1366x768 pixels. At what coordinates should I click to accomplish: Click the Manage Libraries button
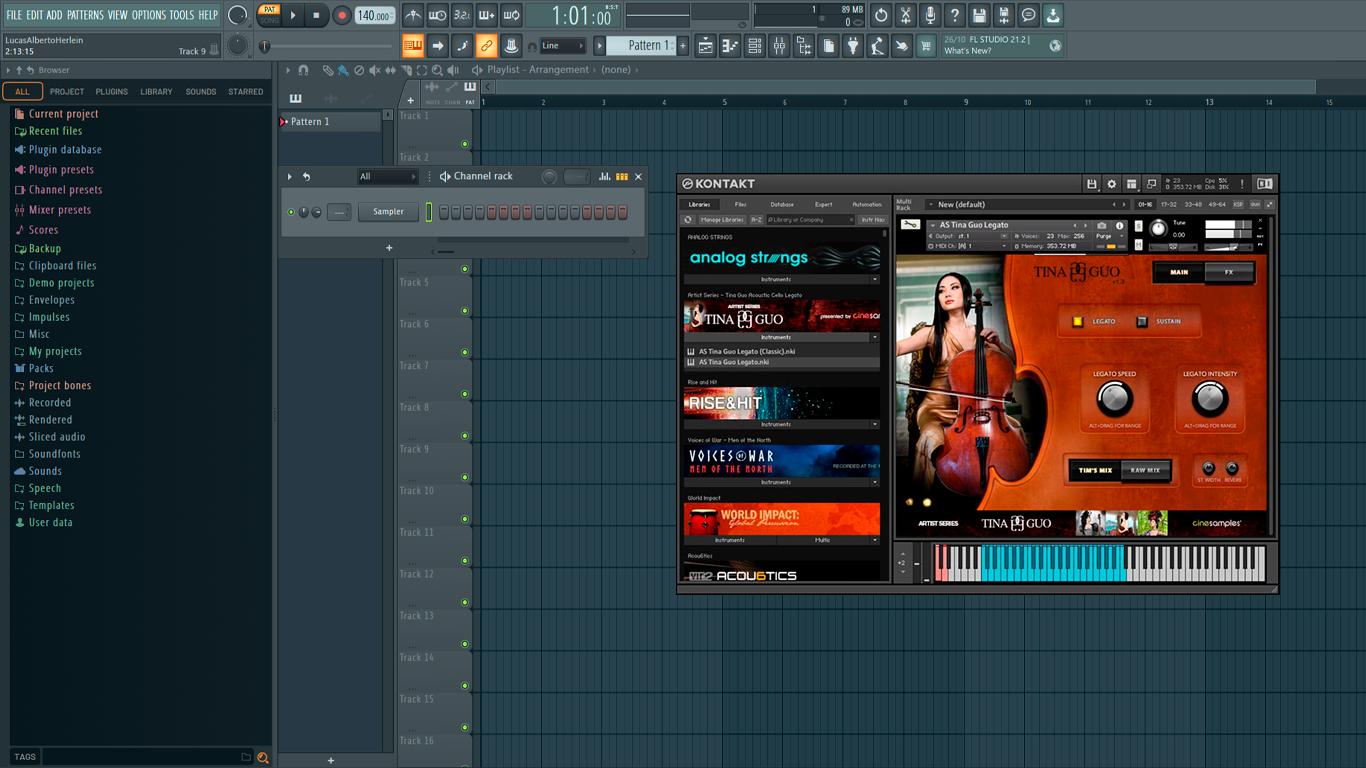722,220
